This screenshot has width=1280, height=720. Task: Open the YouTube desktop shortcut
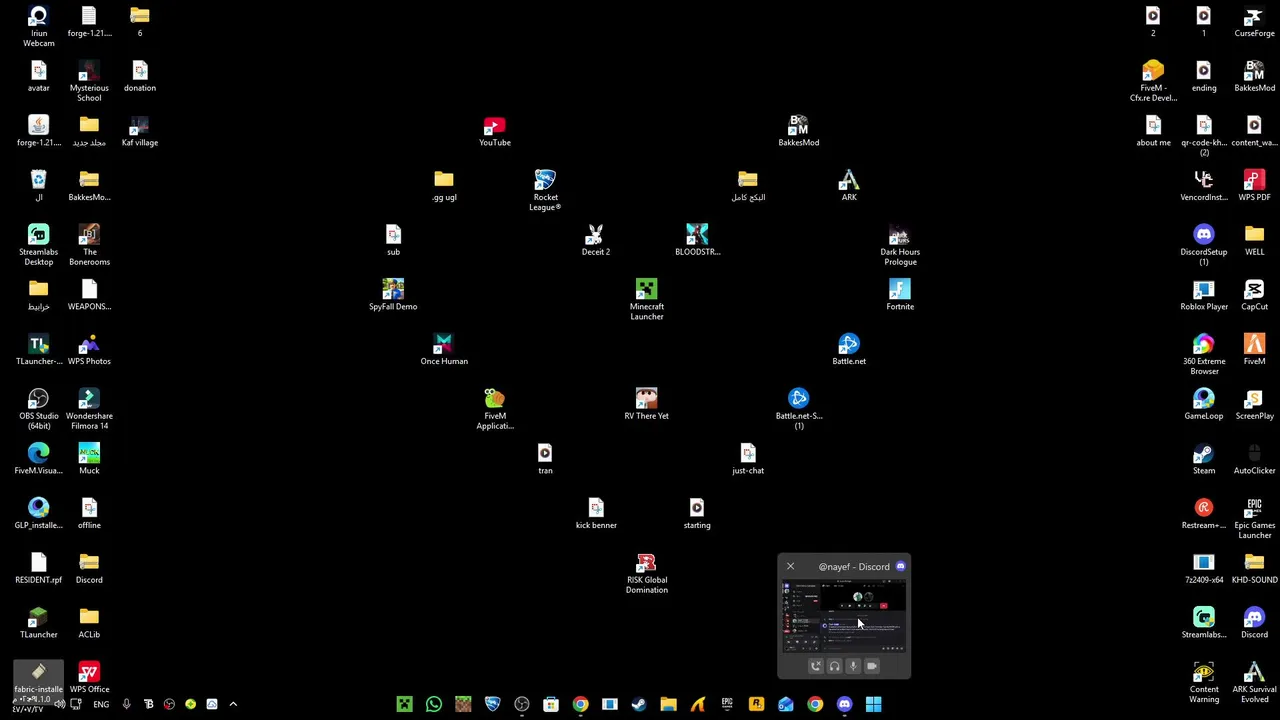pyautogui.click(x=494, y=131)
